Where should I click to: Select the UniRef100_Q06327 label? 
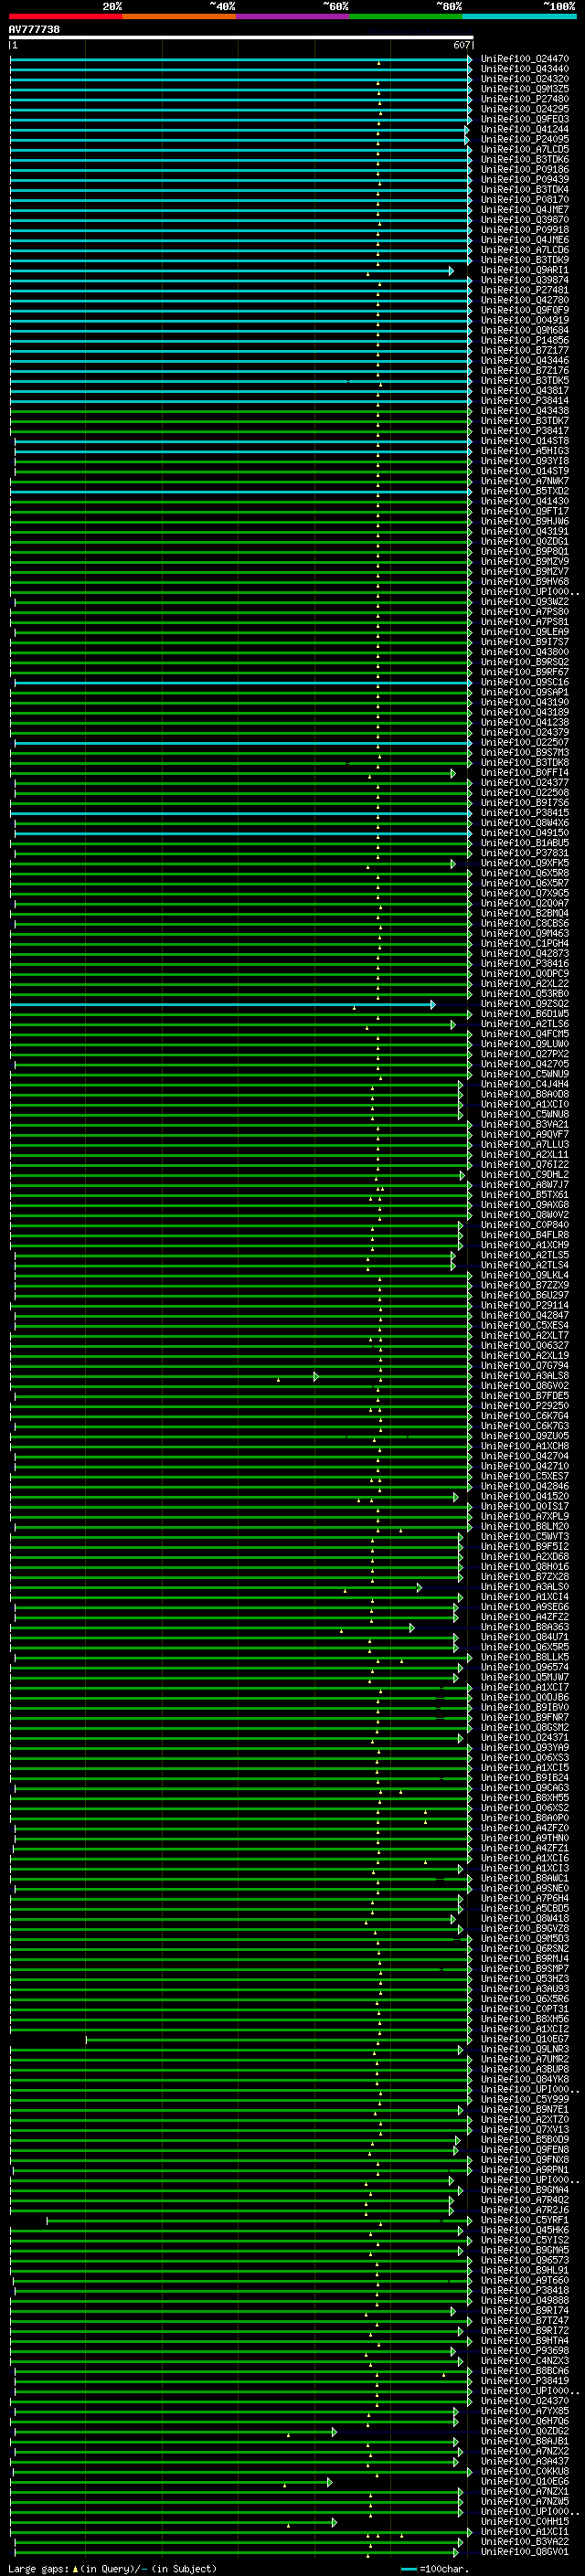pos(525,1346)
